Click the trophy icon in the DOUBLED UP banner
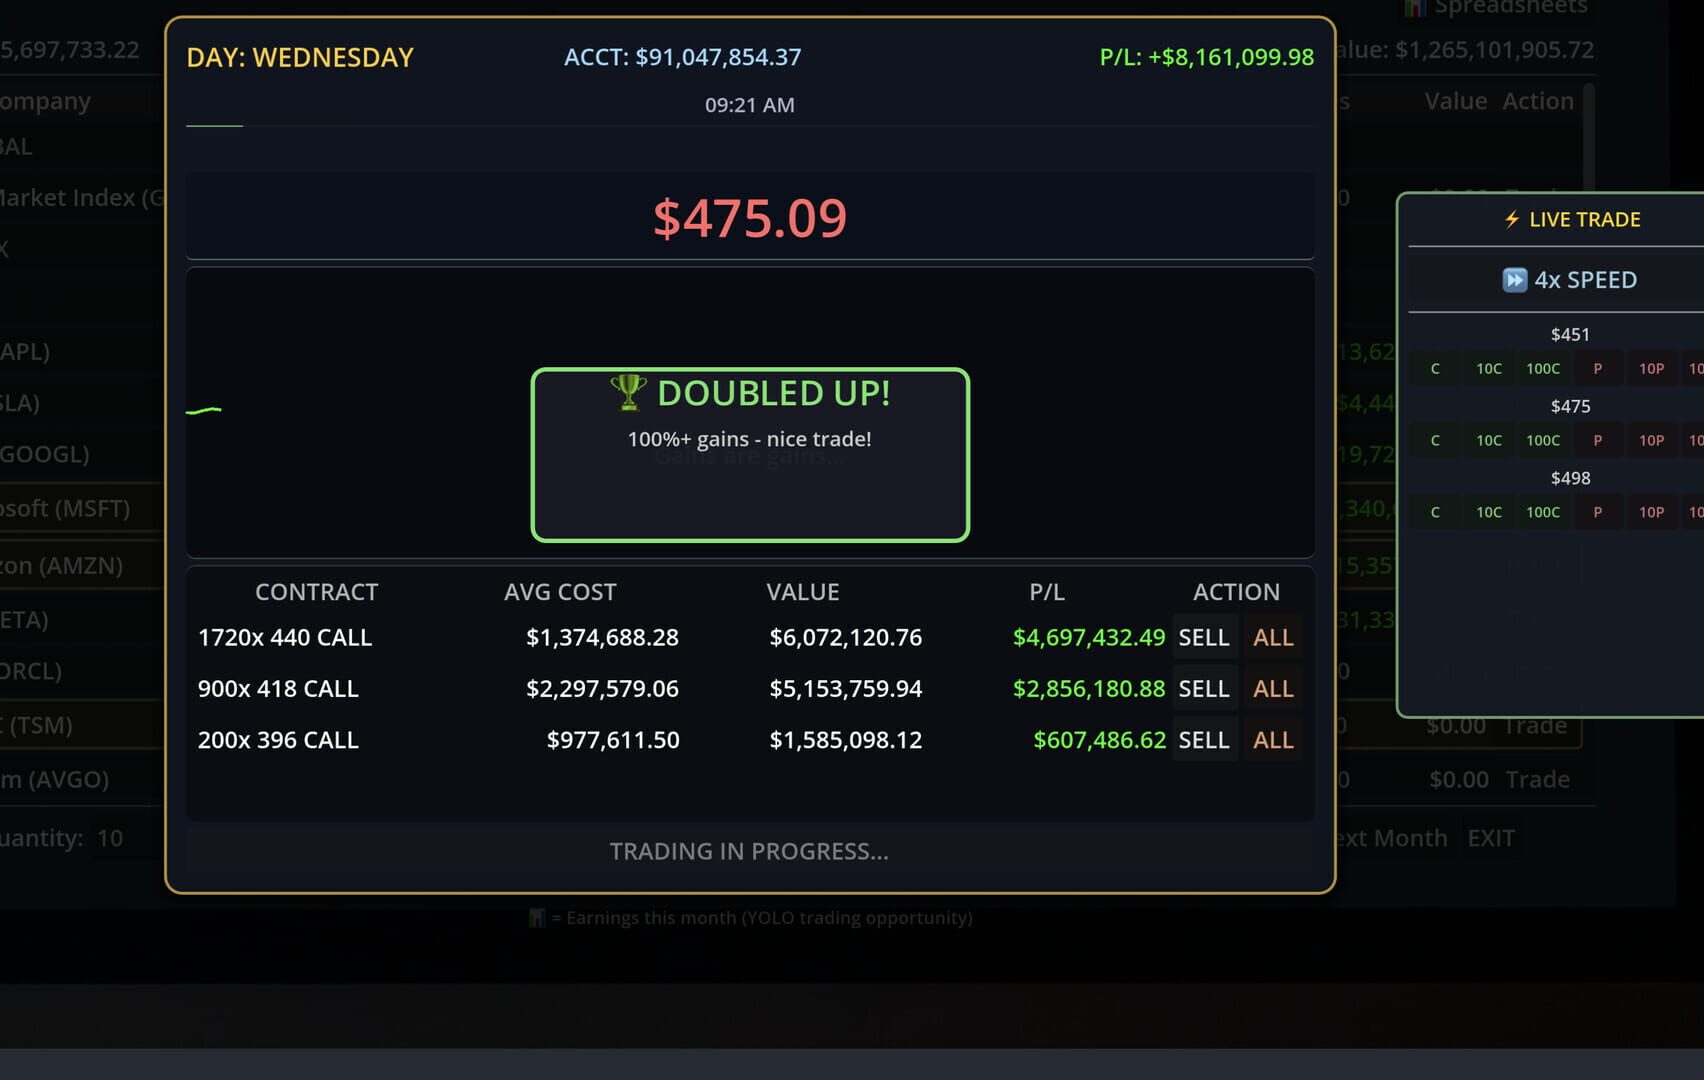 628,392
